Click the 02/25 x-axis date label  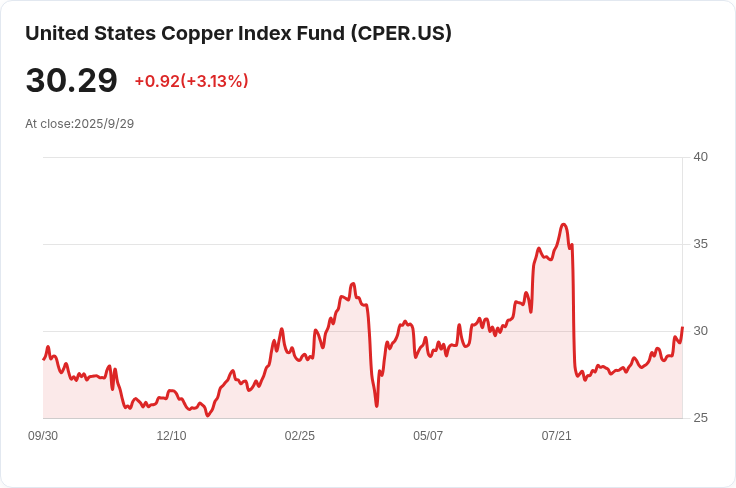click(x=299, y=436)
